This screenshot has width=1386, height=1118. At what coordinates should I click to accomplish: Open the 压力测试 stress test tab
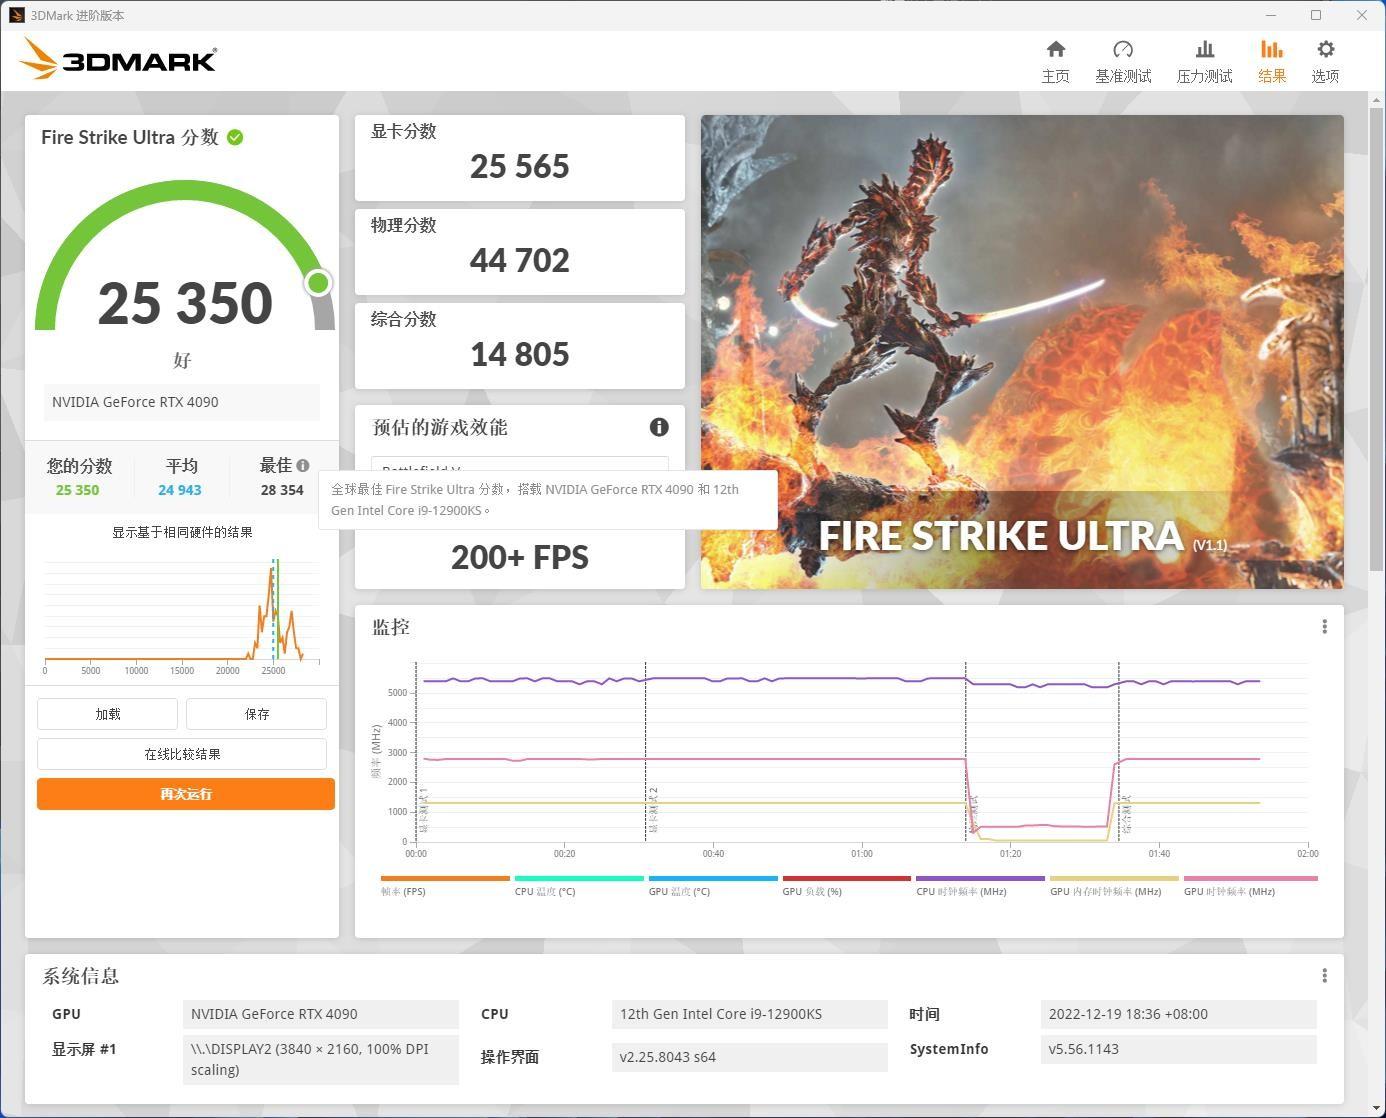(x=1204, y=62)
